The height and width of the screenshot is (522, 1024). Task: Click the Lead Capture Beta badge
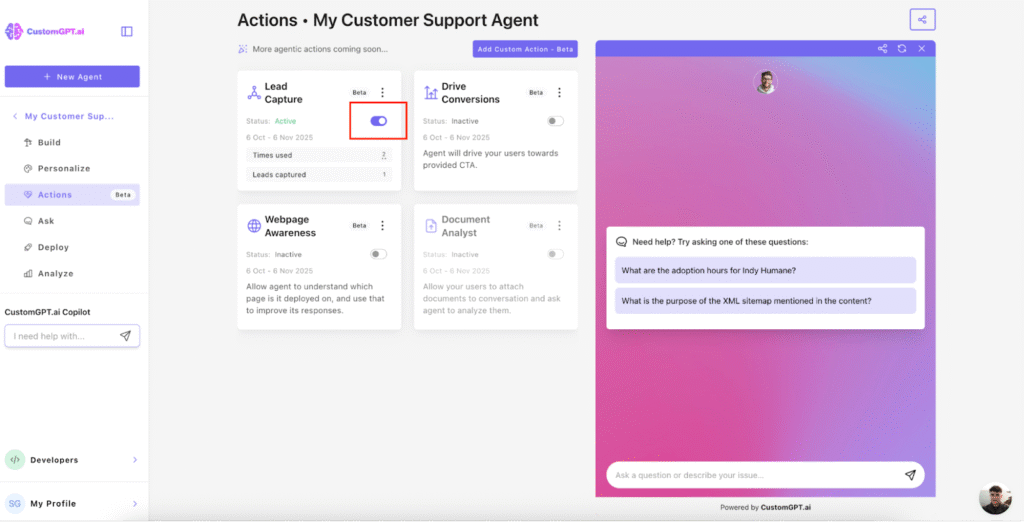(359, 93)
